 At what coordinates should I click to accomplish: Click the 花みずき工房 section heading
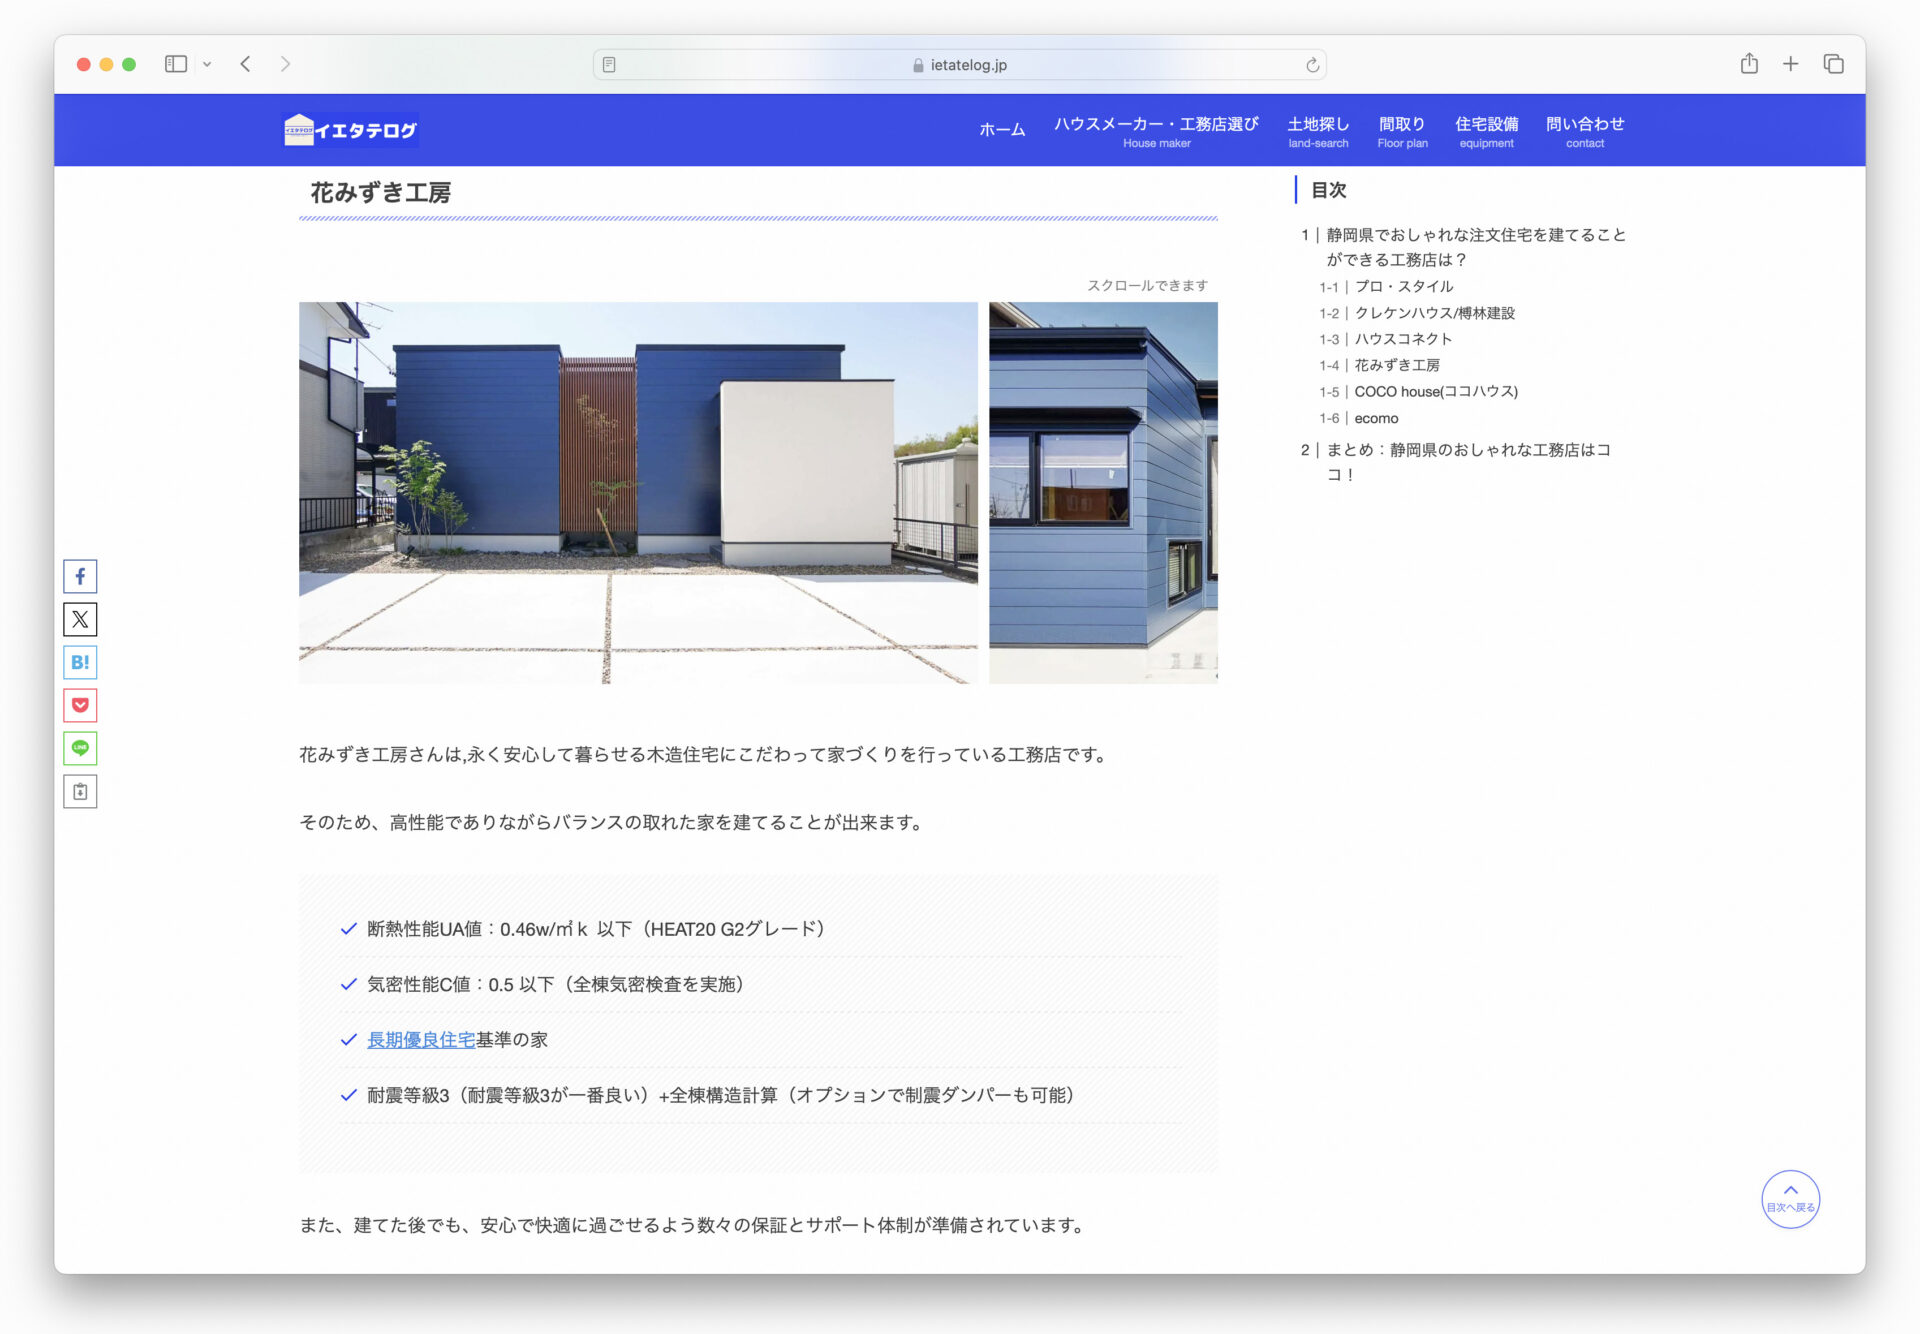pos(380,192)
